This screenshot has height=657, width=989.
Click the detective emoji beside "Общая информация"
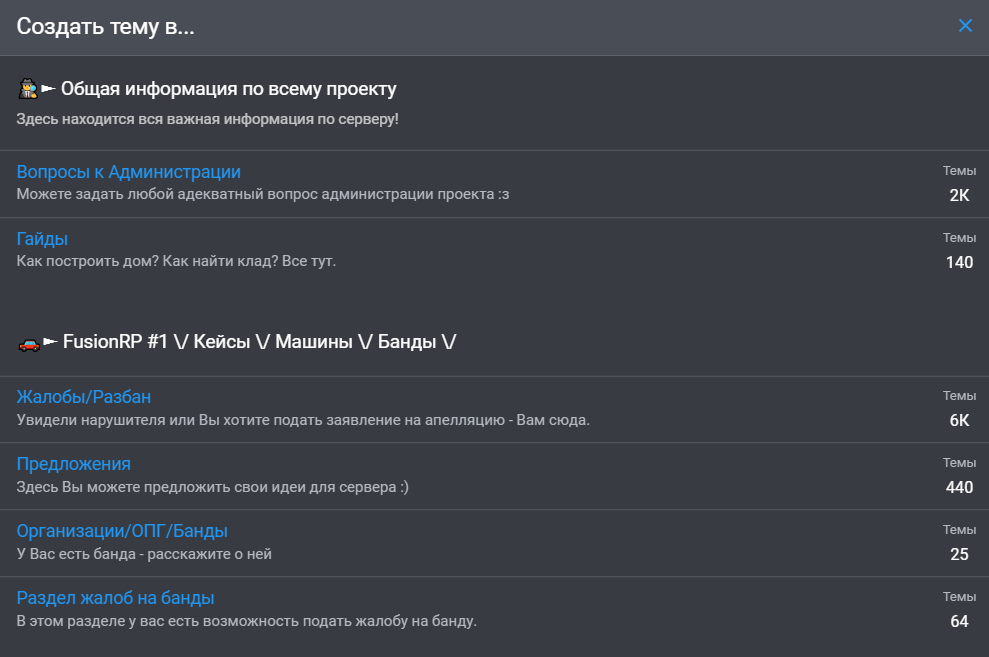coord(27,89)
